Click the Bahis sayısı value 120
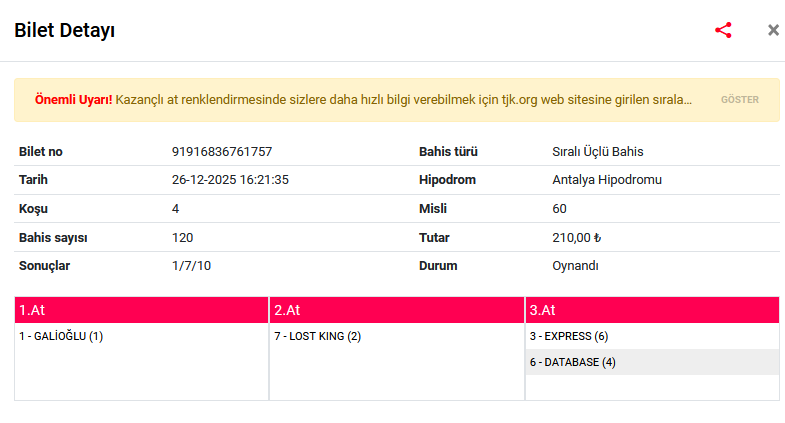785x423 pixels. (182, 238)
